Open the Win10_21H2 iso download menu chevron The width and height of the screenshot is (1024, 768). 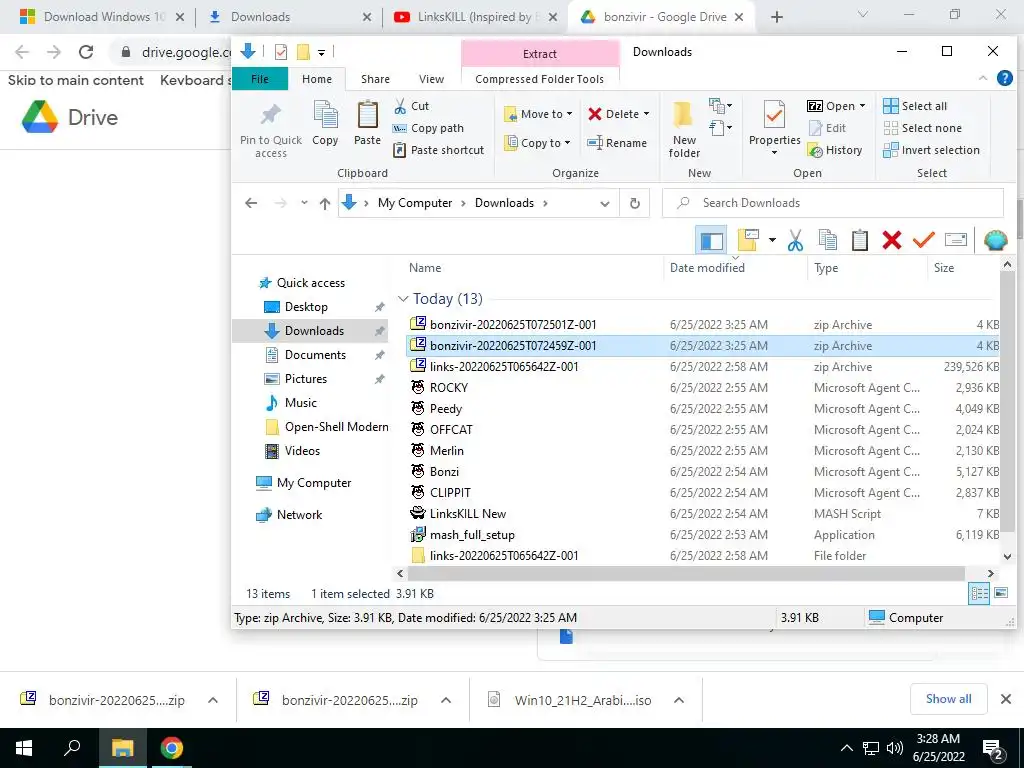679,700
